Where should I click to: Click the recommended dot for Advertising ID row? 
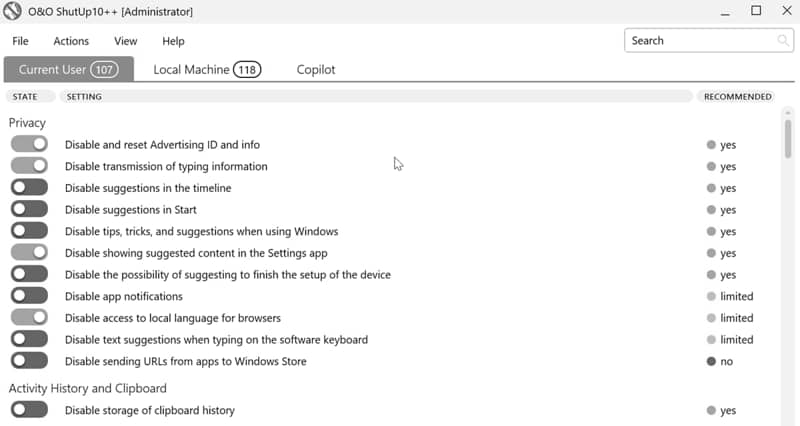(711, 145)
